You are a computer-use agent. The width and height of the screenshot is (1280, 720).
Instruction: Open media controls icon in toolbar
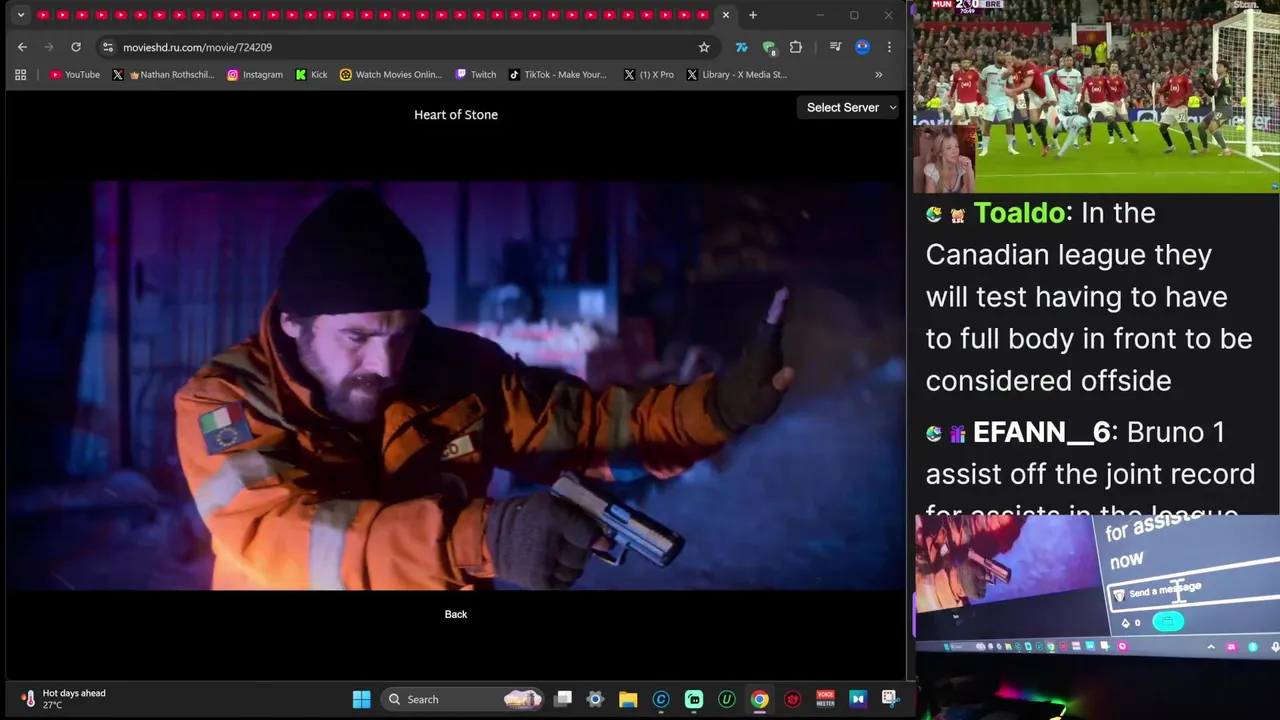click(x=835, y=47)
